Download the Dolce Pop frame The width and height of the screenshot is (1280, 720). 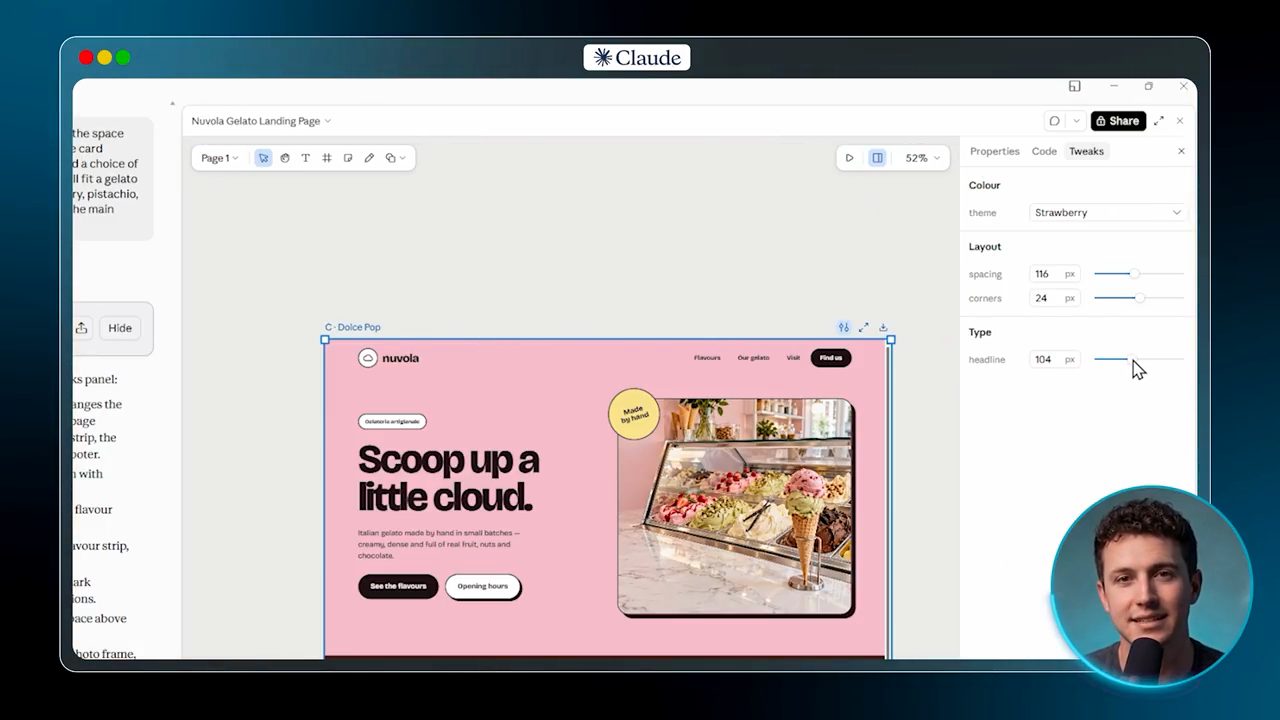pos(883,327)
